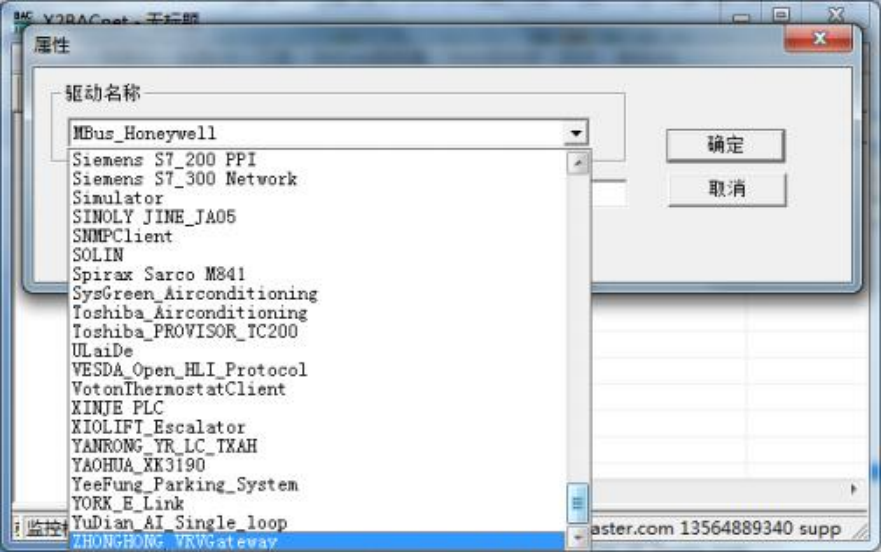Select YeeFung_Parking_System driver

pyautogui.click(x=317, y=484)
